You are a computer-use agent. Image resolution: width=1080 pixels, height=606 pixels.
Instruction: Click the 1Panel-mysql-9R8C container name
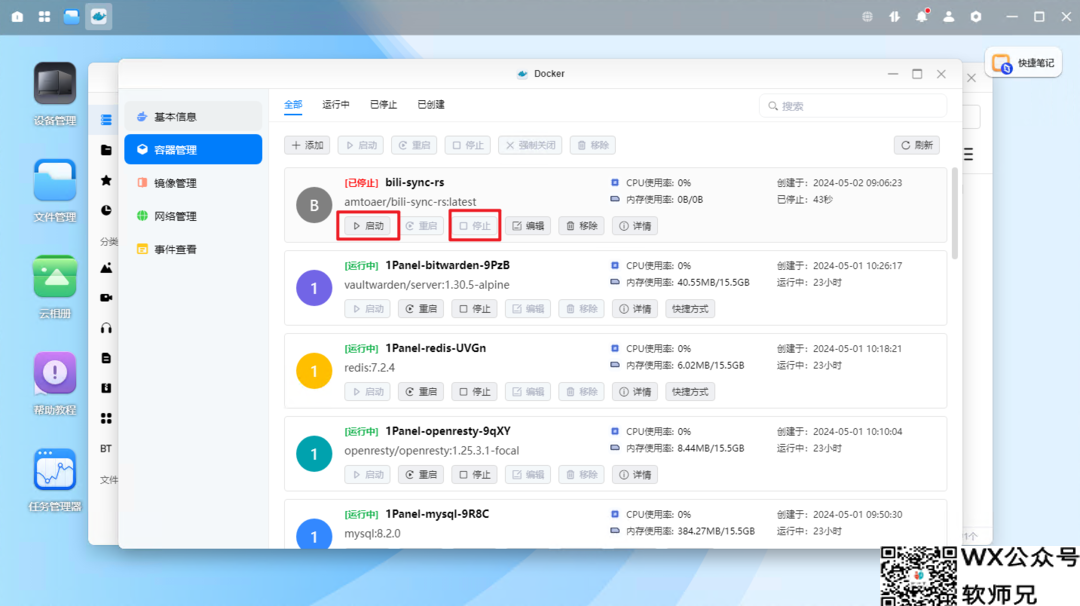point(437,514)
